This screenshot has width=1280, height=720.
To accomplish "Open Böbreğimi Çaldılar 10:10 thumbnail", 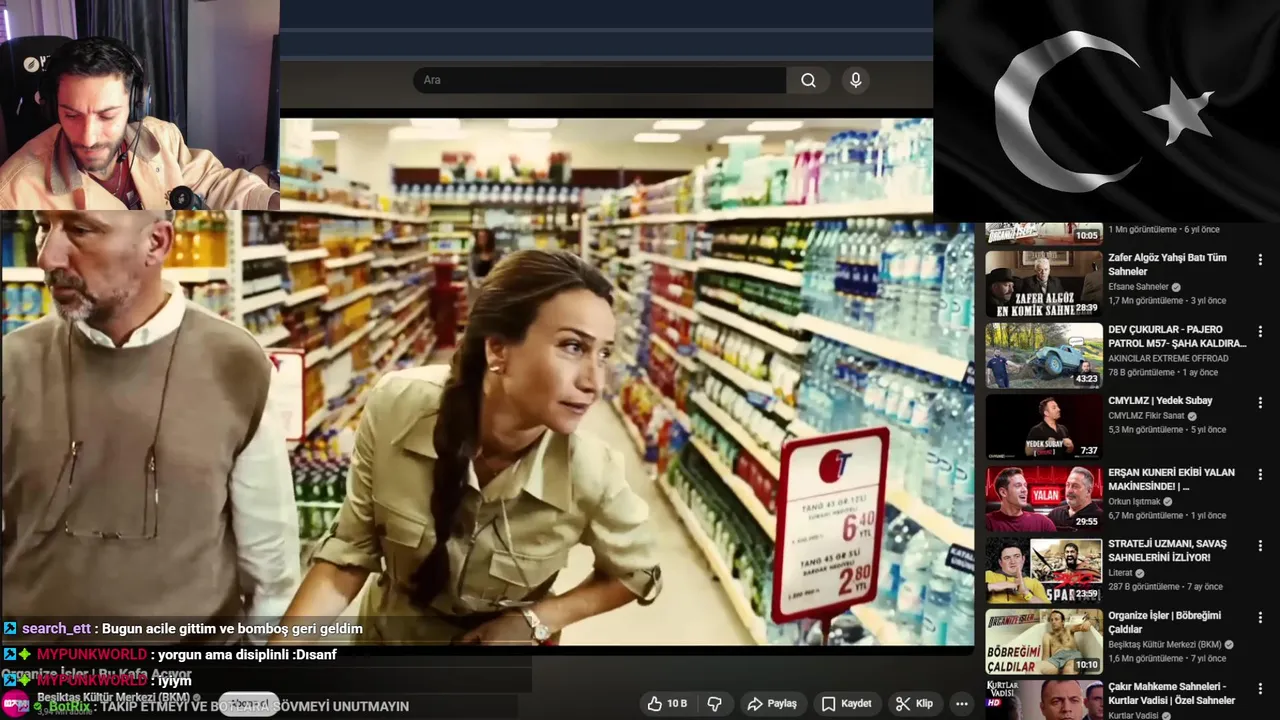I will click(1044, 641).
